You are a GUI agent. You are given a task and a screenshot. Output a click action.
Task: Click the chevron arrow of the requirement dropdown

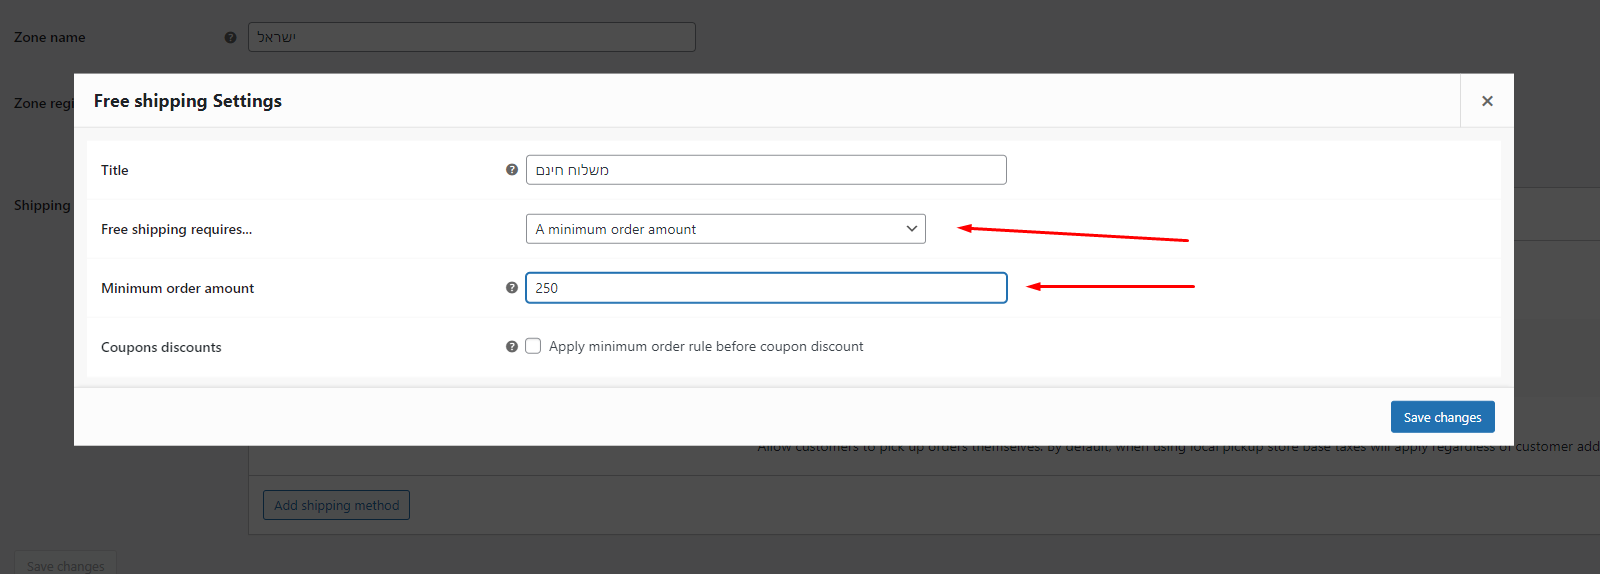(911, 229)
